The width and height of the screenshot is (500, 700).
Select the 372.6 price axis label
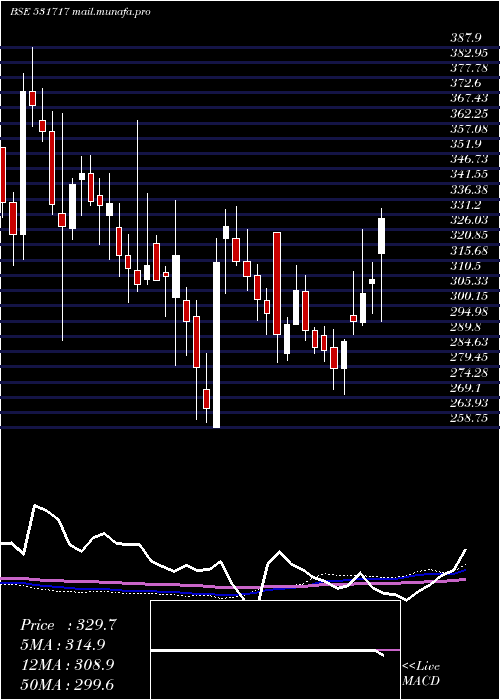[x=466, y=83]
